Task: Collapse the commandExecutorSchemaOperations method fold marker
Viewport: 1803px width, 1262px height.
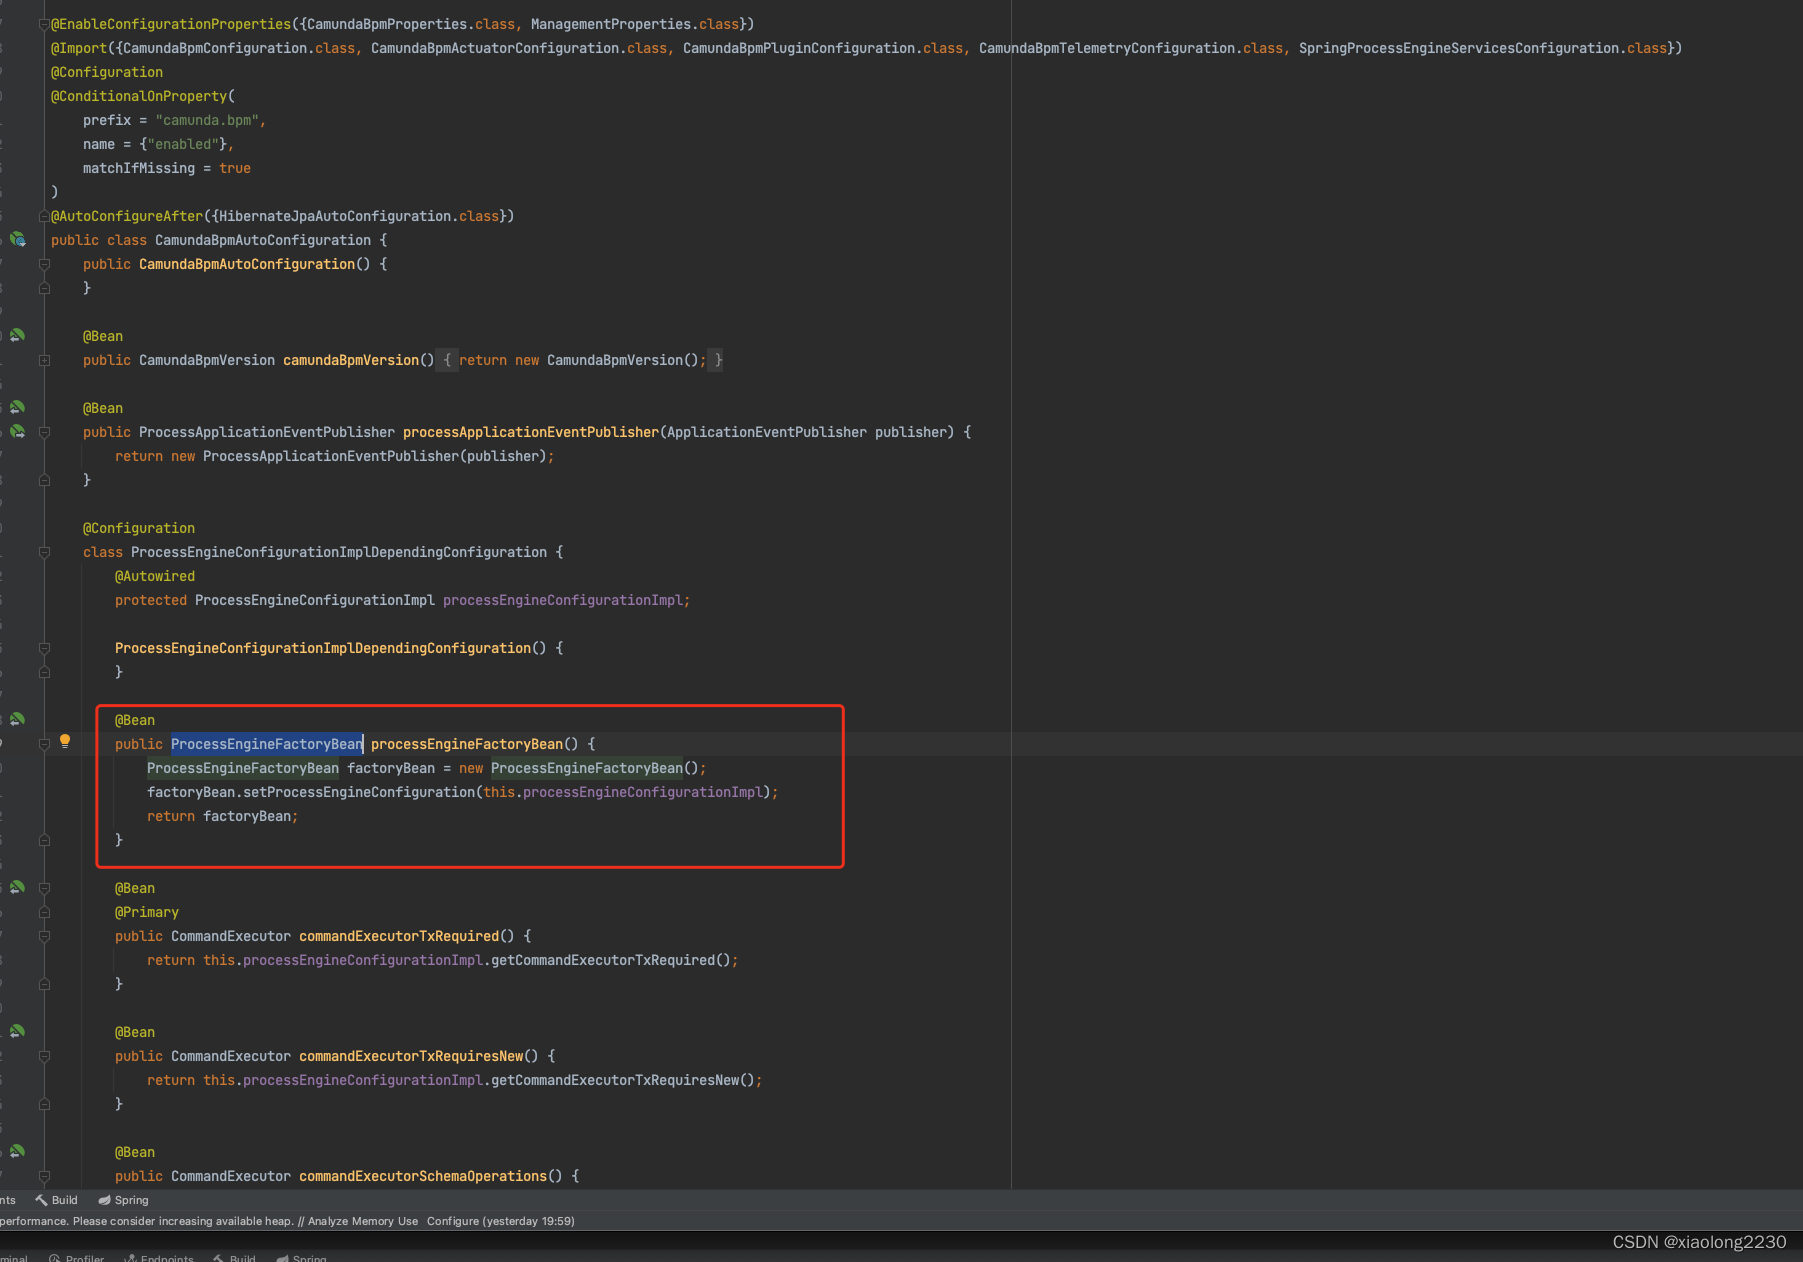Action: (44, 1176)
